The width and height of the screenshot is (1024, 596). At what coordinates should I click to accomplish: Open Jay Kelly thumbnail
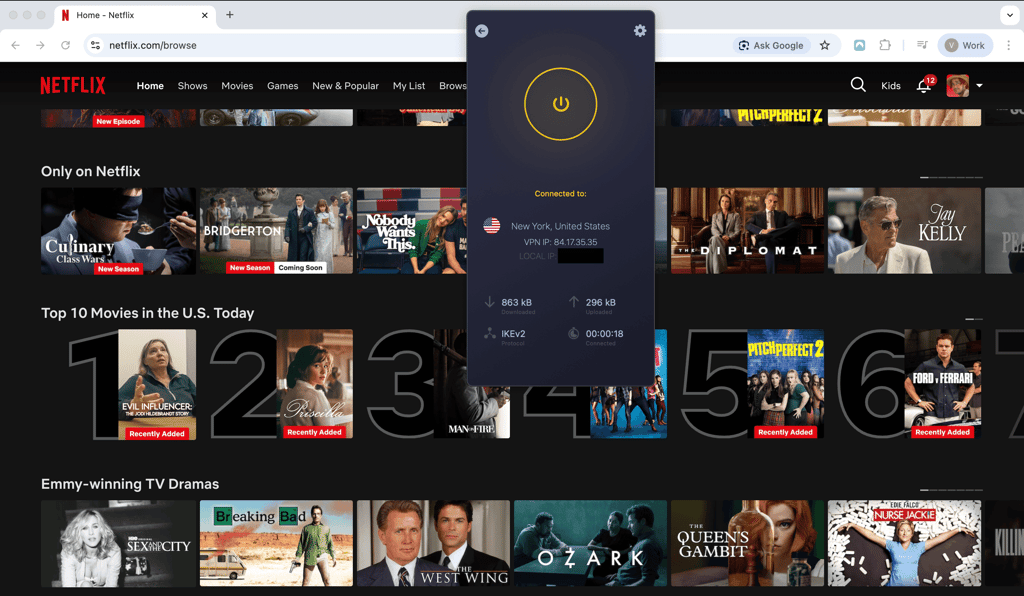coord(904,231)
